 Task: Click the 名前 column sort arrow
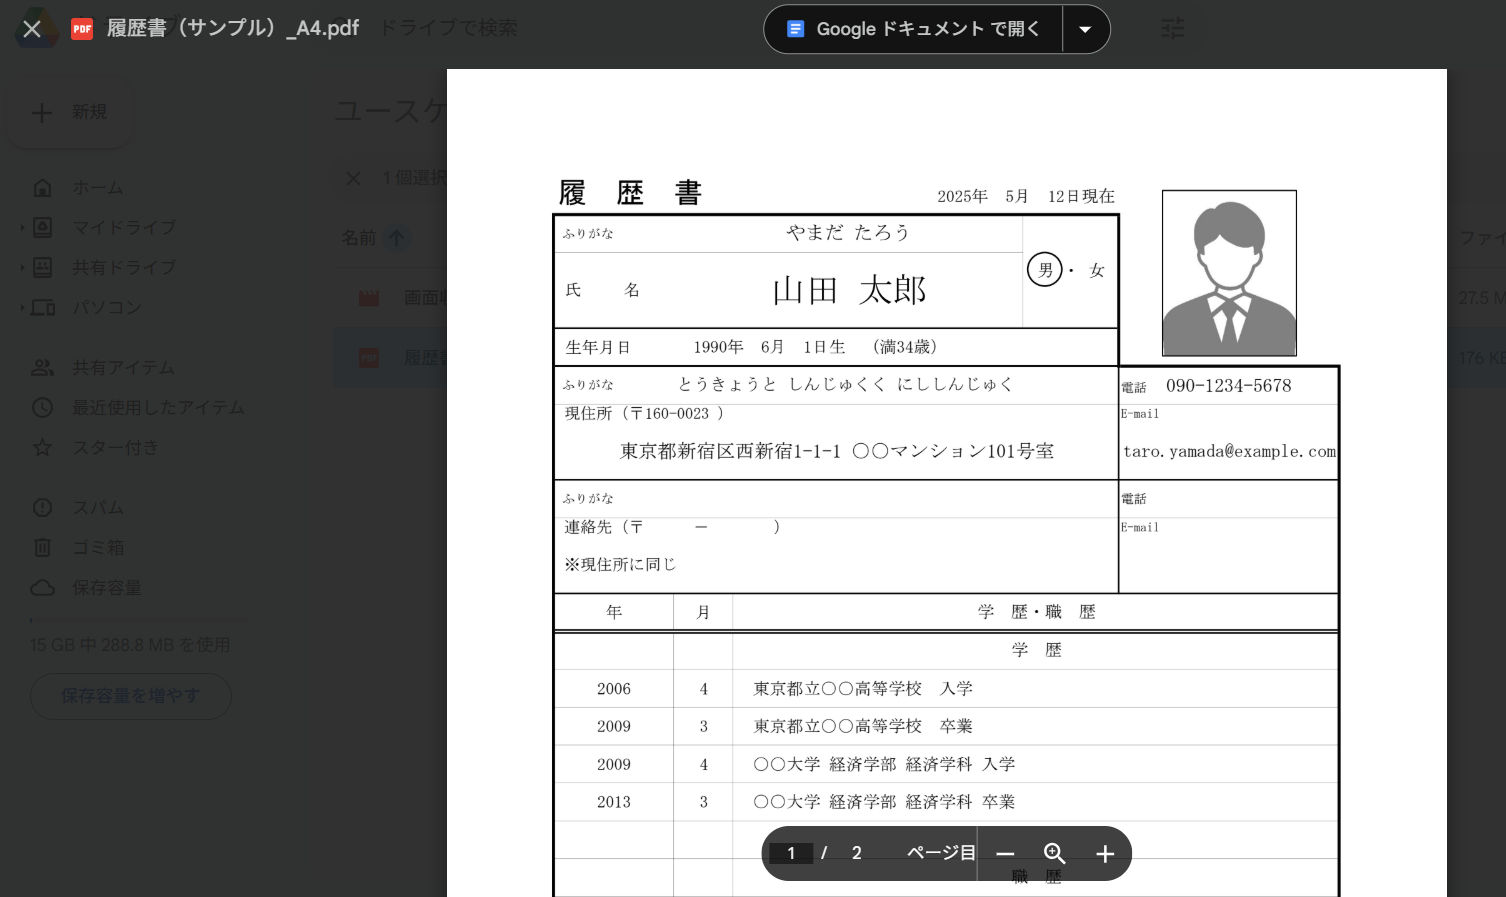click(397, 238)
